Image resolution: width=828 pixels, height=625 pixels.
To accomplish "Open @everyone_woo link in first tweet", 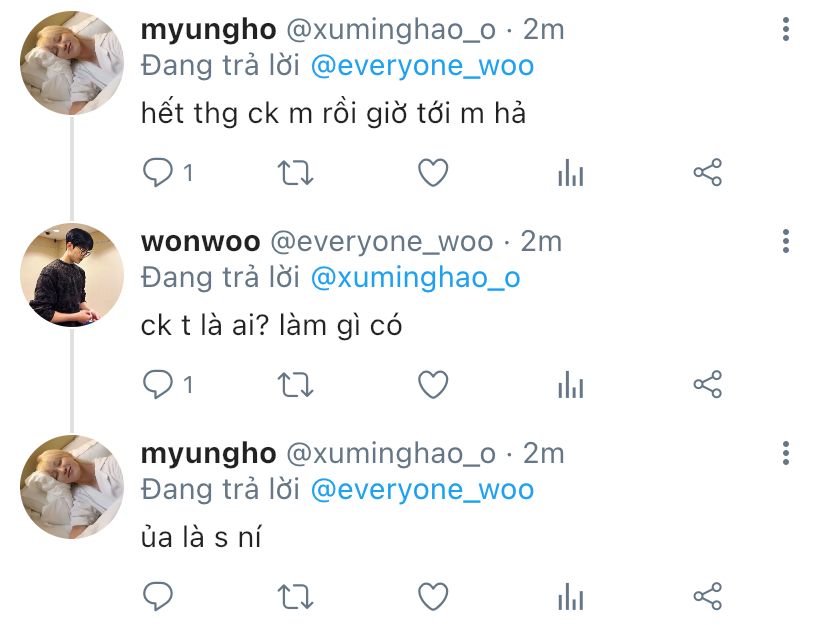I will (422, 66).
